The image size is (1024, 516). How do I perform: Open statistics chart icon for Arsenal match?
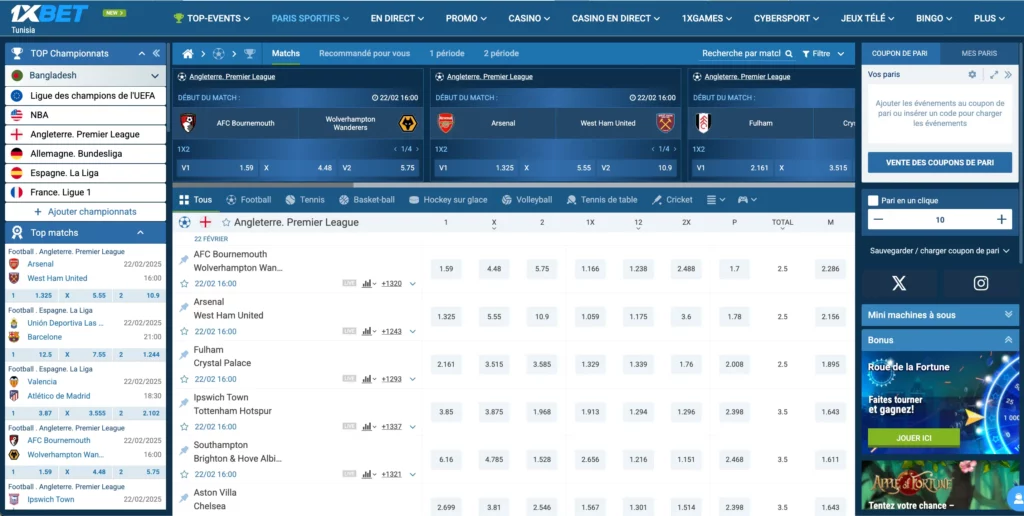pos(369,331)
